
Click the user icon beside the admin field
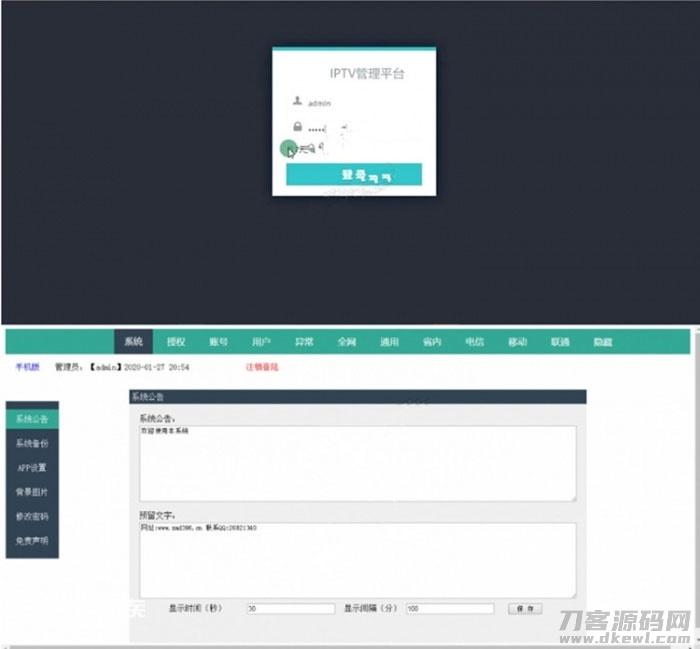(x=297, y=101)
